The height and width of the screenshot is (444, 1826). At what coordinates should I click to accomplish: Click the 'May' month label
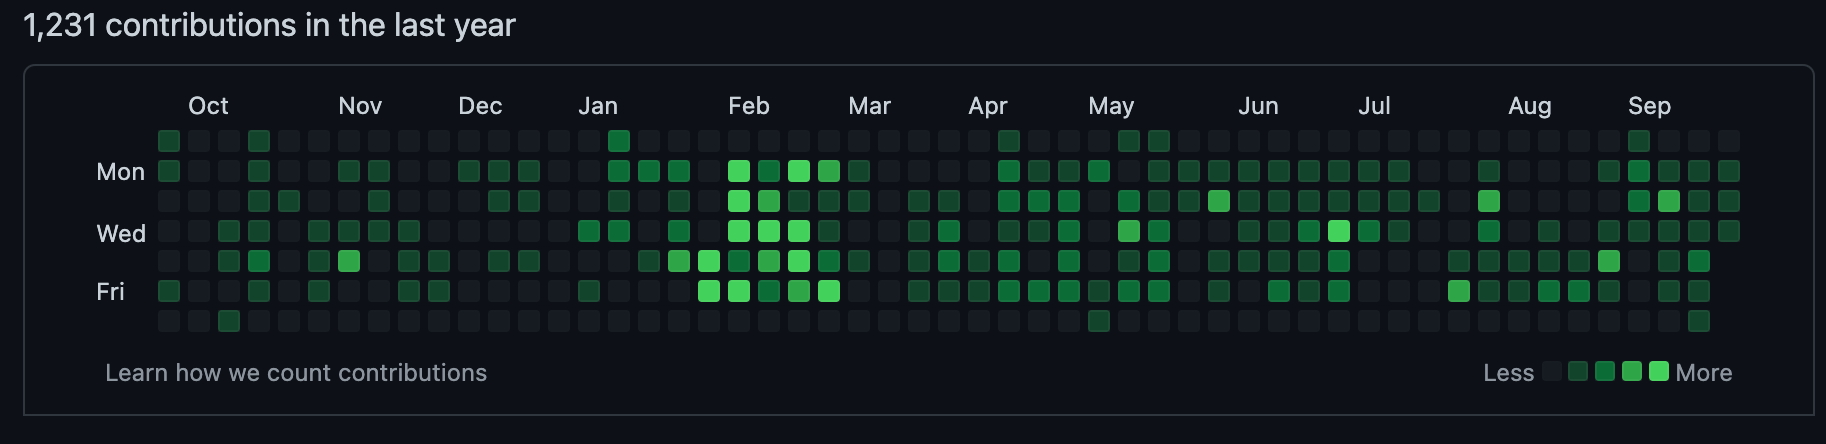coord(1111,106)
